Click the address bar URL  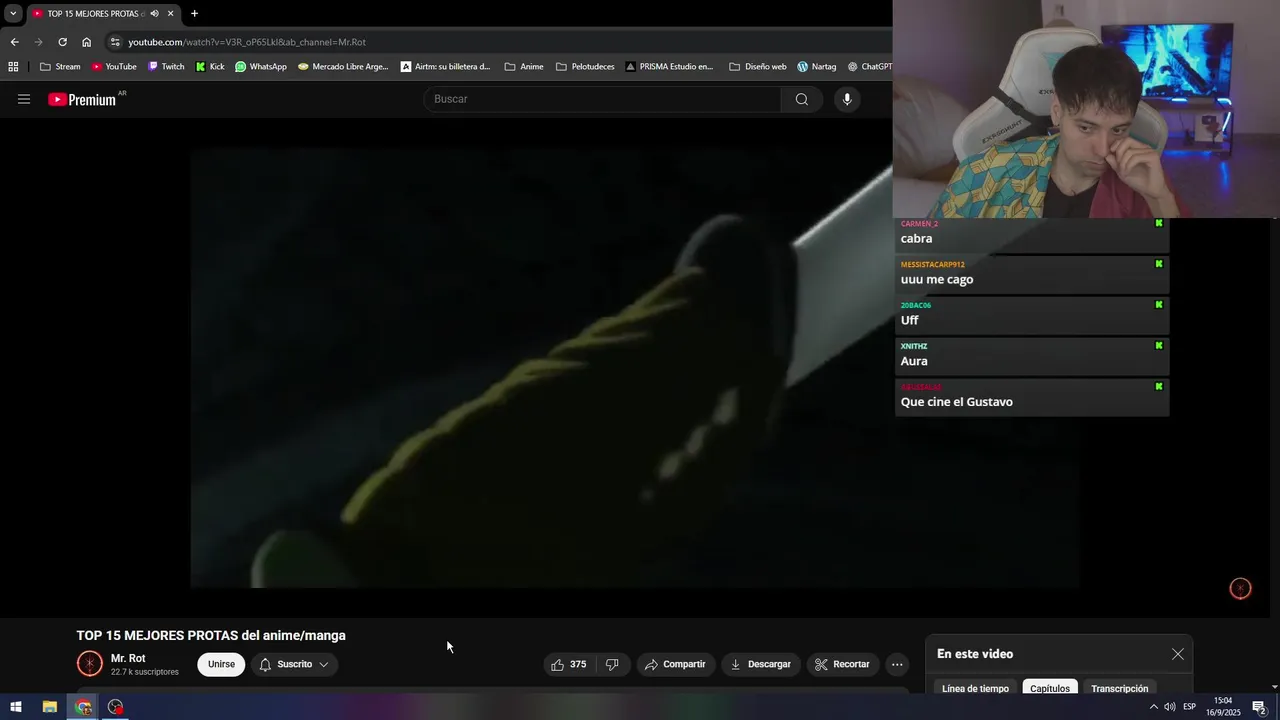247,42
